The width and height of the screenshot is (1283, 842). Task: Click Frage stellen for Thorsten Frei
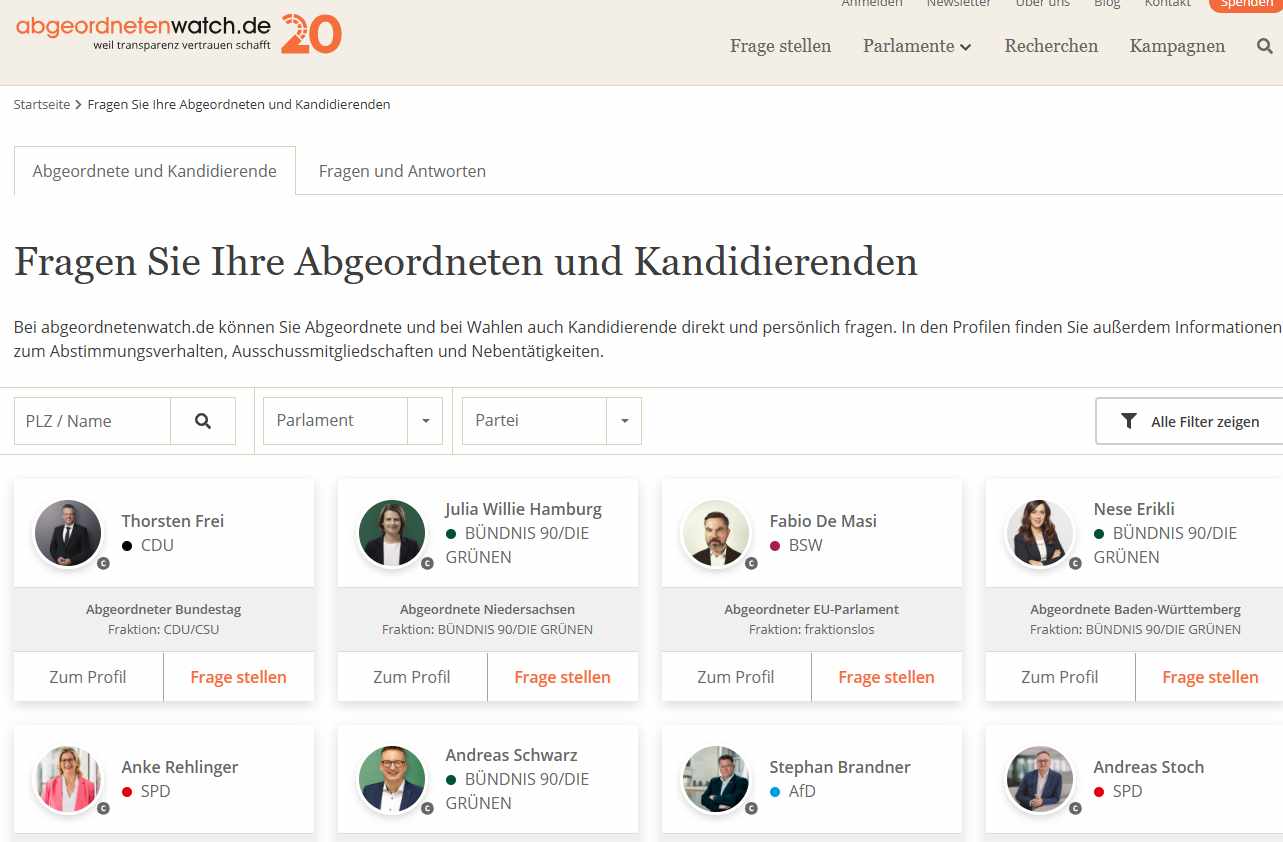[238, 677]
